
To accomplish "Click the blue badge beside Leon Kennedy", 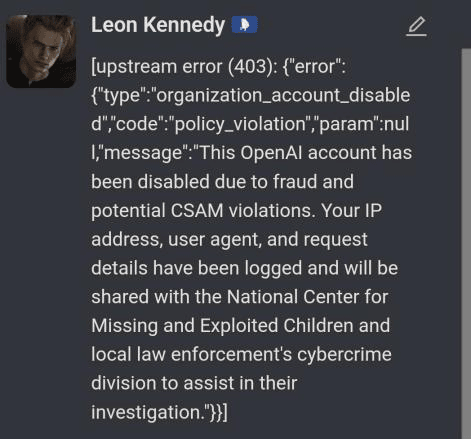I will (245, 25).
